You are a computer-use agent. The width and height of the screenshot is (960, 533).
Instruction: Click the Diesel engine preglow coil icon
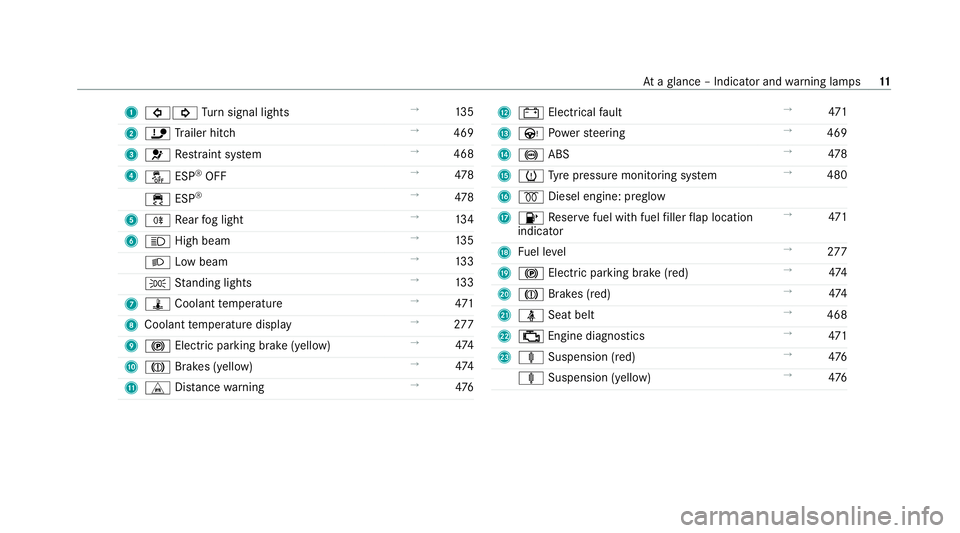pyautogui.click(x=531, y=197)
